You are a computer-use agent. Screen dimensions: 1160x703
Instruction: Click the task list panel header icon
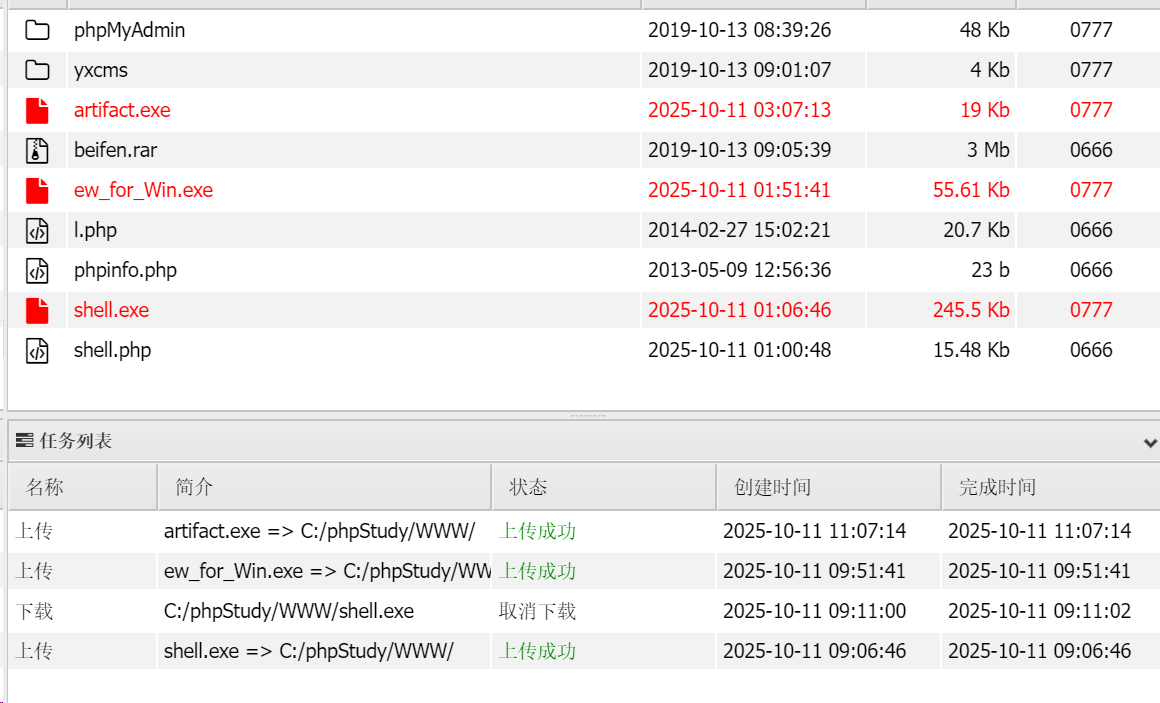click(25, 441)
